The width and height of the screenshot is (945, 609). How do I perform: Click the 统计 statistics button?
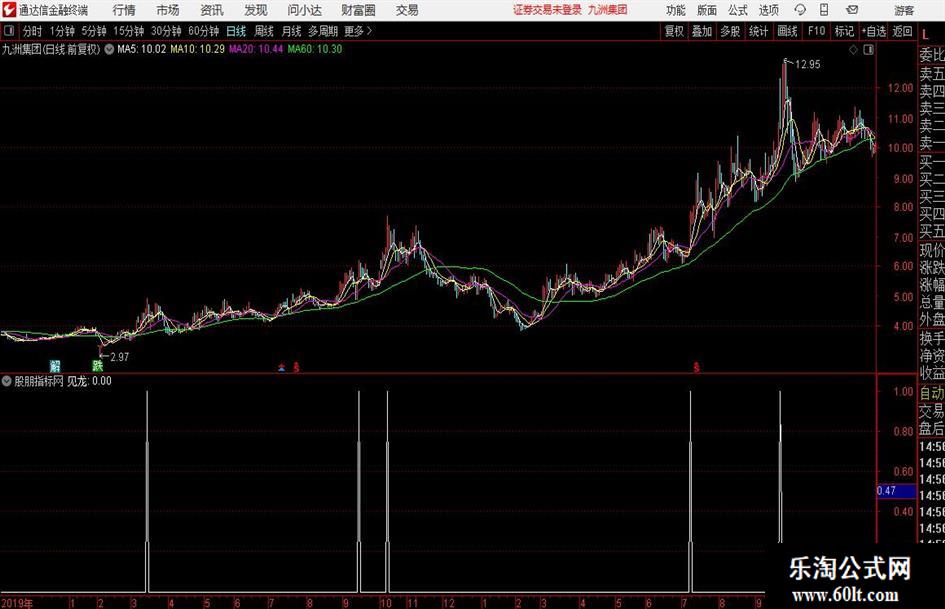pos(759,31)
